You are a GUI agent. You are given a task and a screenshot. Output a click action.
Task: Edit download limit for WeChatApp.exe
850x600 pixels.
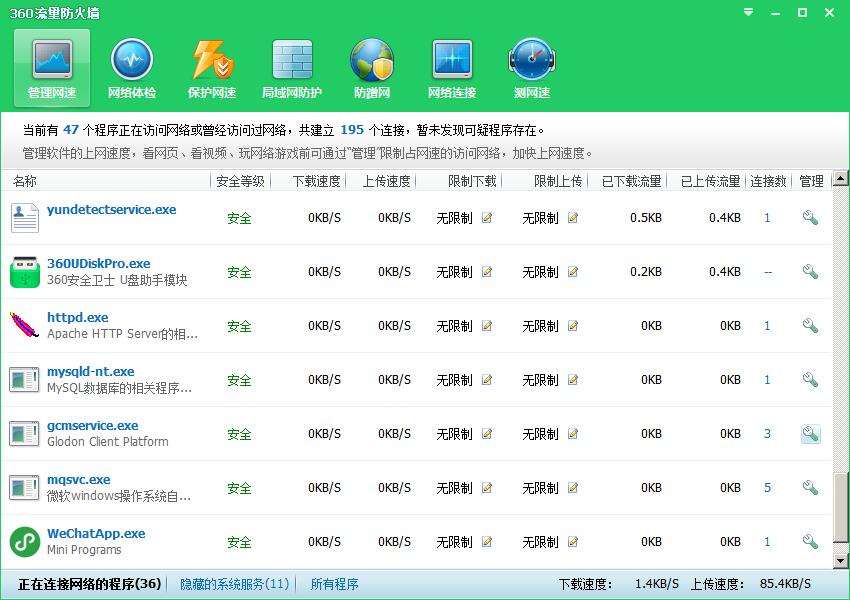tap(487, 541)
